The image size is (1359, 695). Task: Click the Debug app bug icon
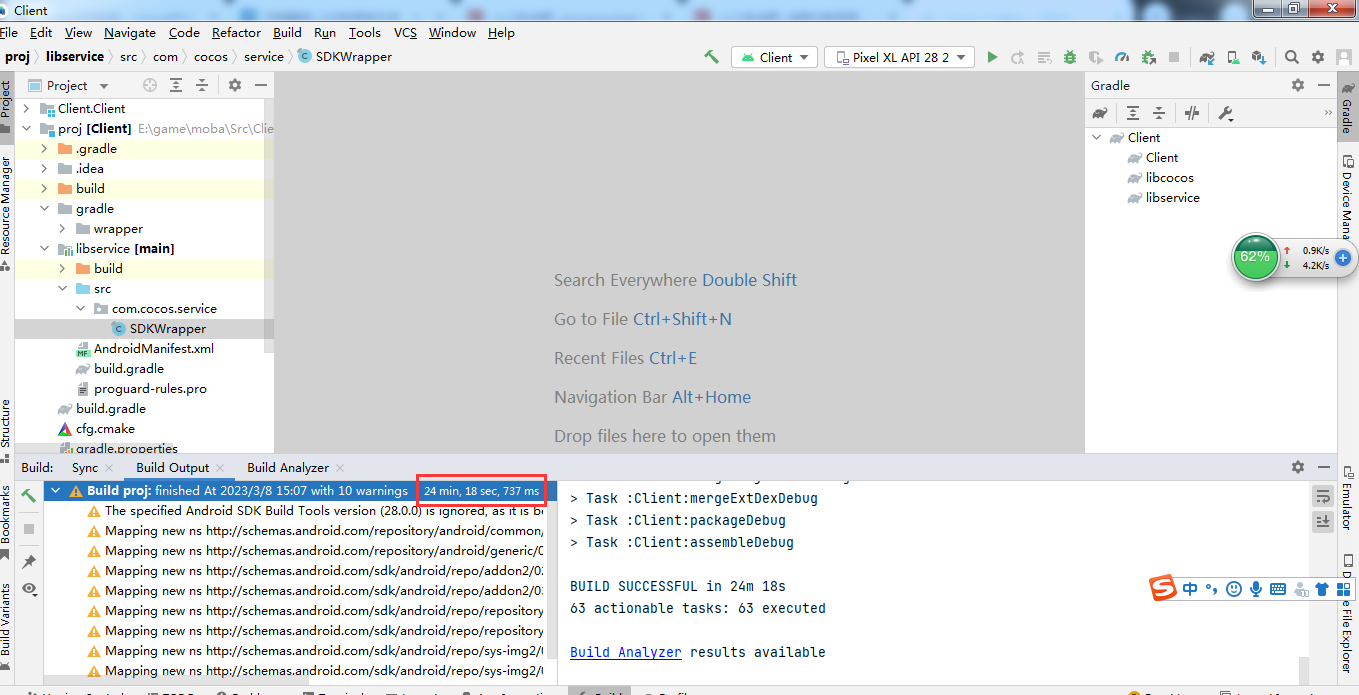(1070, 57)
